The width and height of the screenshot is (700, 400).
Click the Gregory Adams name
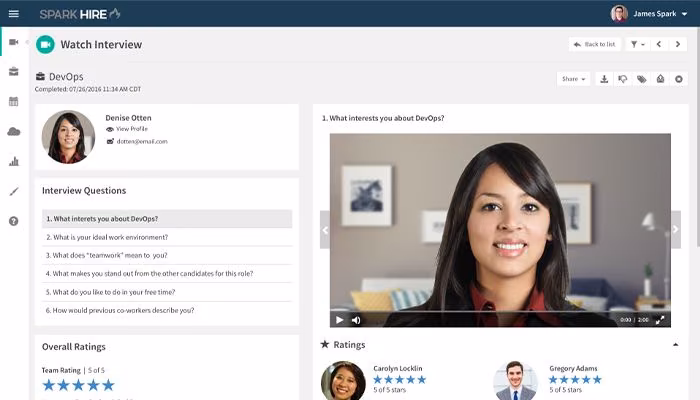pyautogui.click(x=573, y=368)
